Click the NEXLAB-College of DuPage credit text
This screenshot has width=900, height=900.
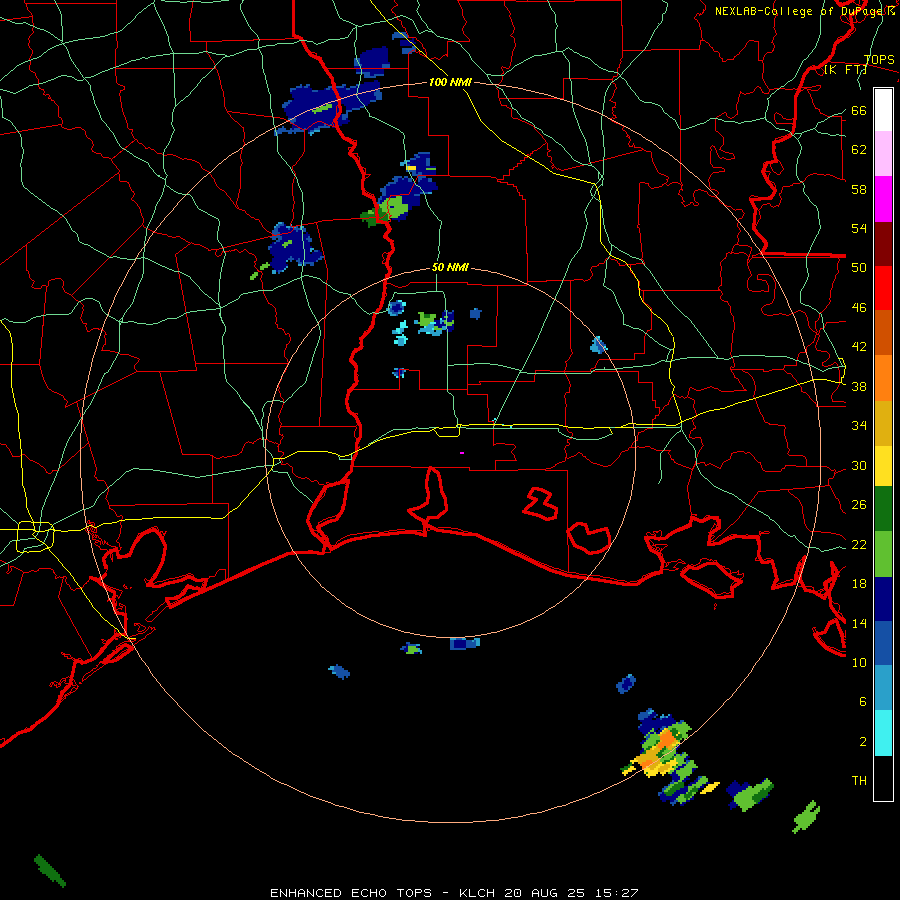click(x=805, y=11)
